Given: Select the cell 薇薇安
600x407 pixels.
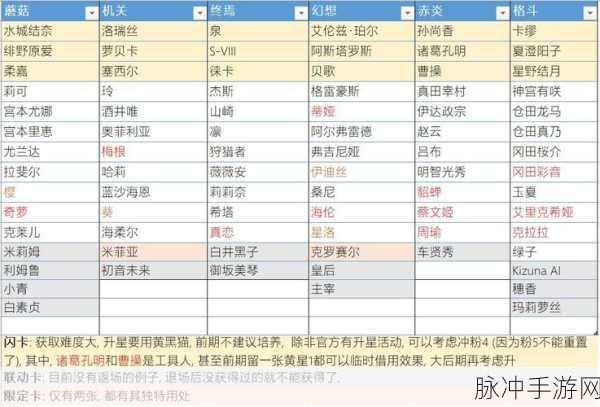Looking at the screenshot, I should point(258,172).
